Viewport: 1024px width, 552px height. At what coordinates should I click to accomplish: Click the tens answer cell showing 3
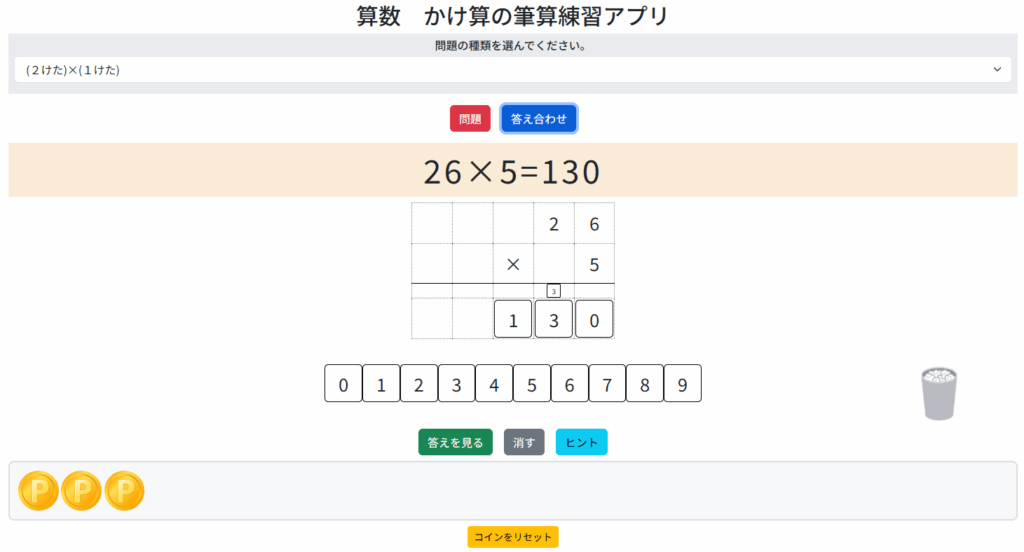554,320
